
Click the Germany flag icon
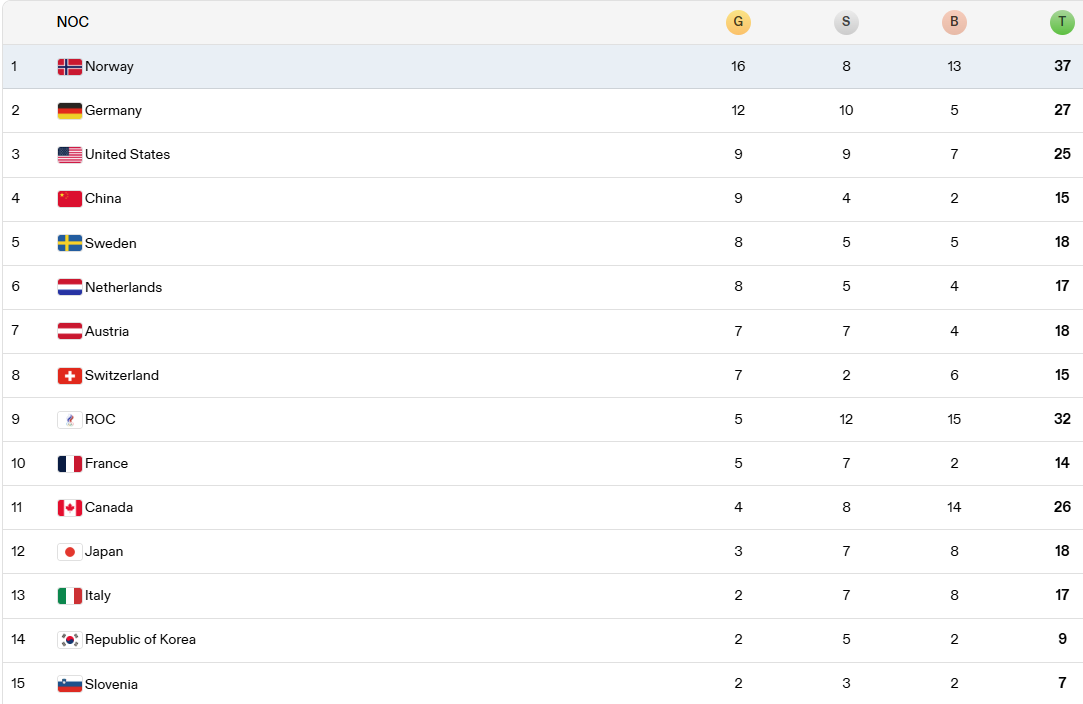coord(70,111)
